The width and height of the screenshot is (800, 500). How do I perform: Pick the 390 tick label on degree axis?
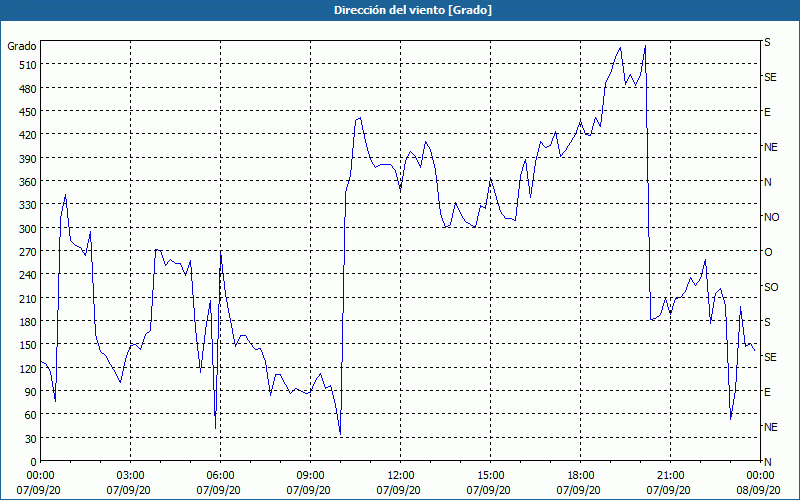coord(28,159)
